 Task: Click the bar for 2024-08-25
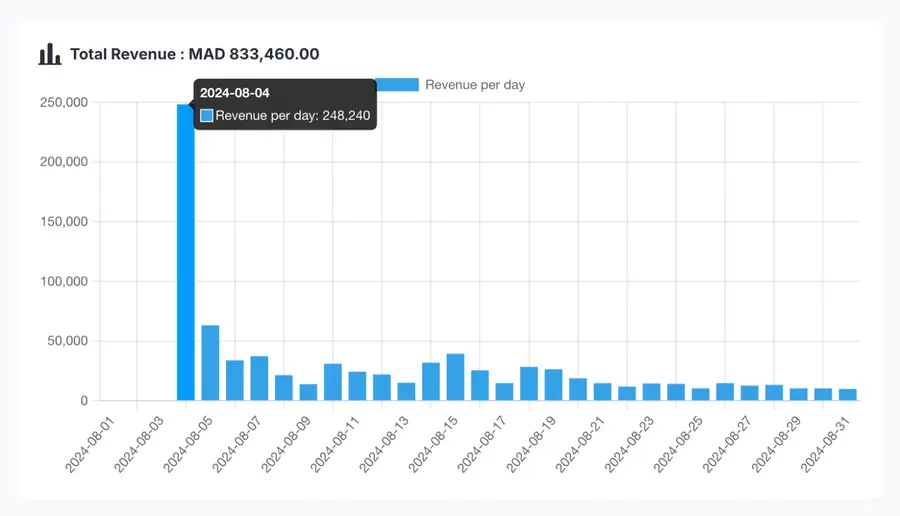point(700,394)
